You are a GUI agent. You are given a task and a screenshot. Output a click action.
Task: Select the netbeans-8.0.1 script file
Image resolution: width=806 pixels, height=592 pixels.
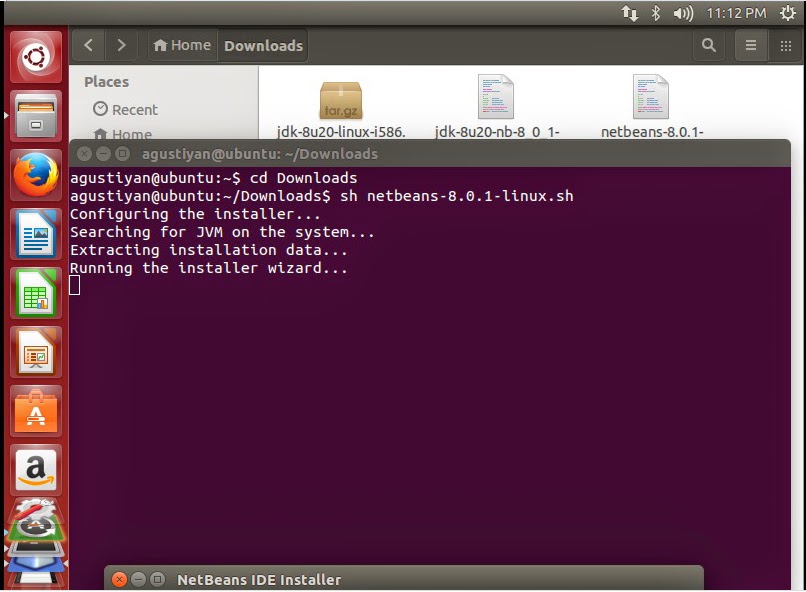click(x=651, y=107)
